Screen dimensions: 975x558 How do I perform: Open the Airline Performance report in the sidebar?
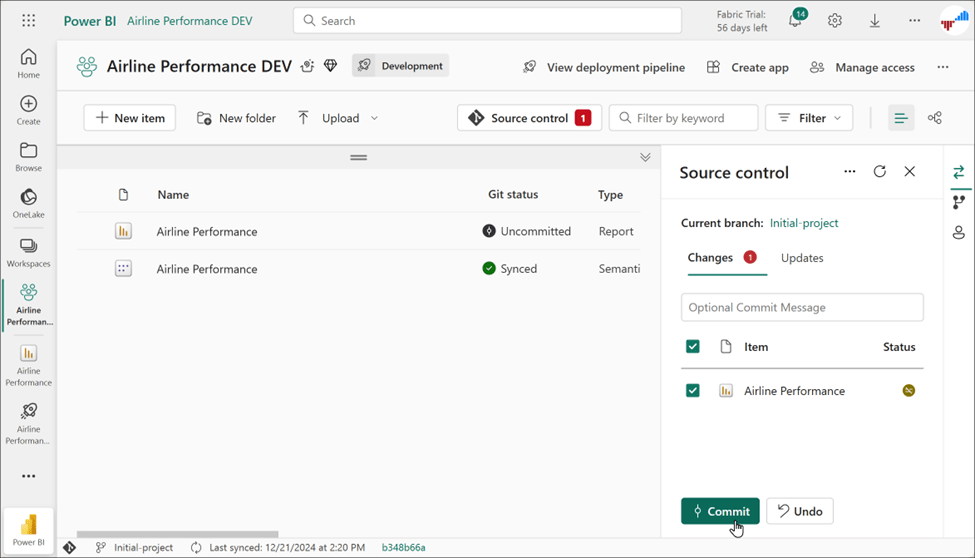(x=29, y=365)
